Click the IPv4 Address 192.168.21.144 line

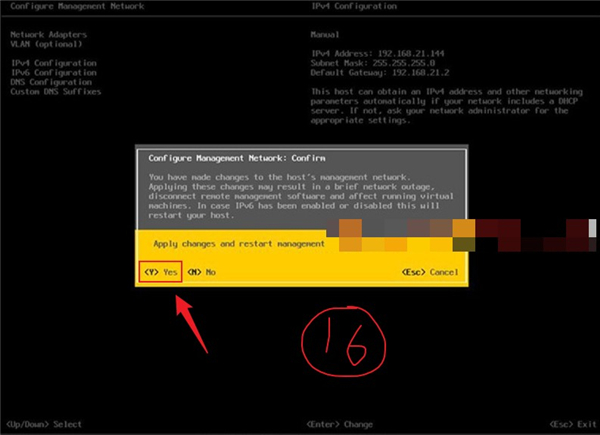click(x=376, y=53)
